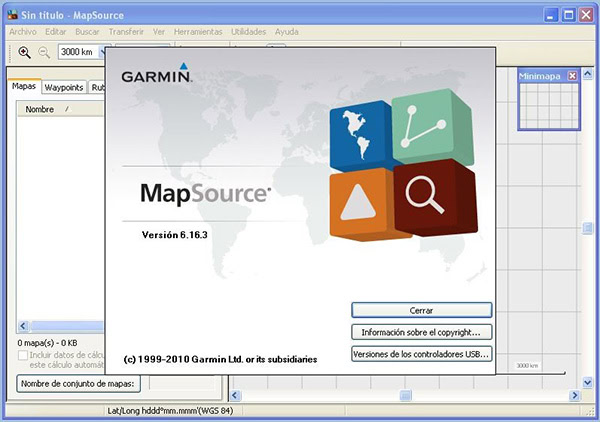Maximize the MapSource window
600x422 pixels.
click(569, 15)
